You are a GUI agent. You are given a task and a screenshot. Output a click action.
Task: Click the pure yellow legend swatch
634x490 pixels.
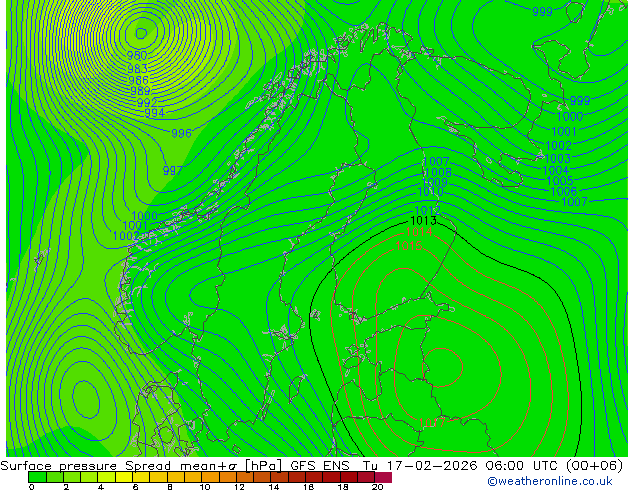point(124,477)
